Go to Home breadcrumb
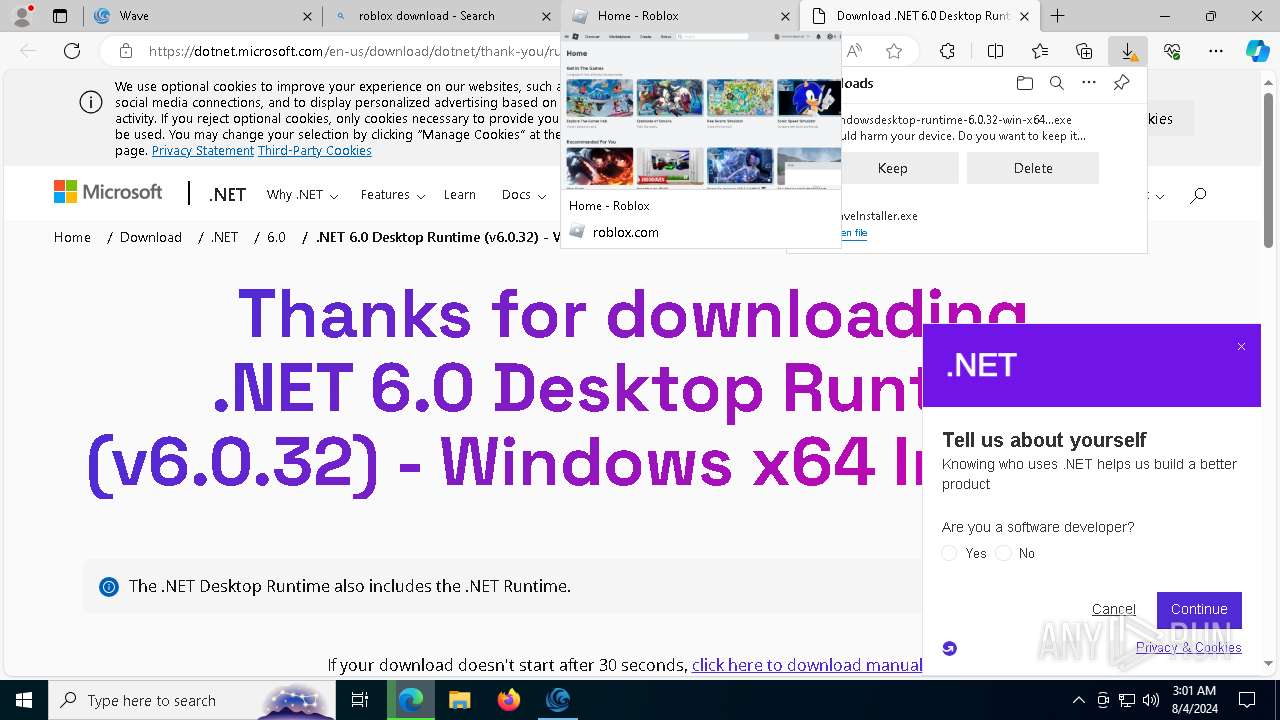The height and width of the screenshot is (720, 1280). 72,237
